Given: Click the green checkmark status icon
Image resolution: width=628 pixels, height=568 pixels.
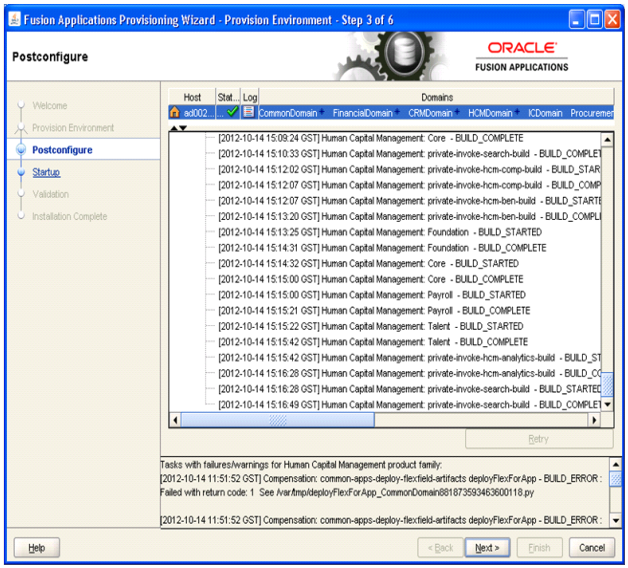Looking at the screenshot, I should point(232,112).
